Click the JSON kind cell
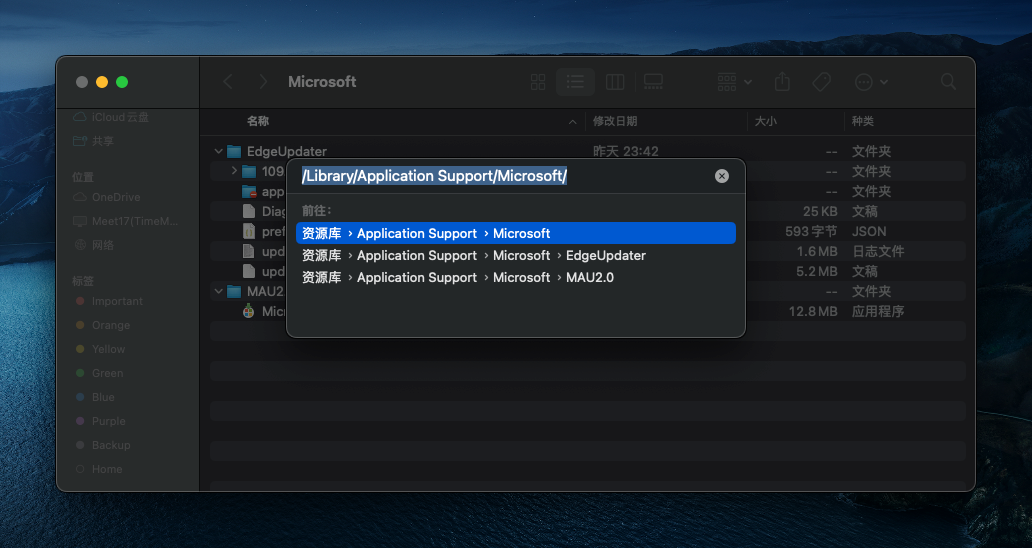Image resolution: width=1032 pixels, height=548 pixels. click(869, 231)
